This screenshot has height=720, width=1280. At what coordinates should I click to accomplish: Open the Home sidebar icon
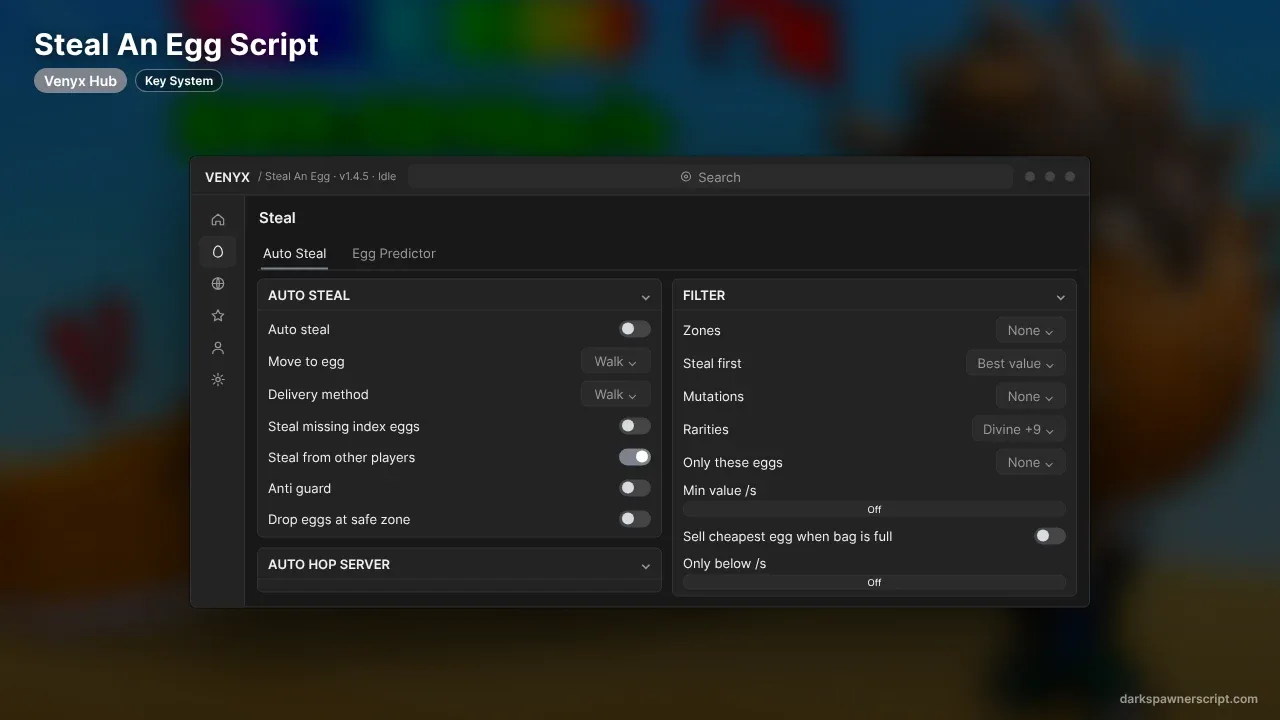[x=218, y=220]
